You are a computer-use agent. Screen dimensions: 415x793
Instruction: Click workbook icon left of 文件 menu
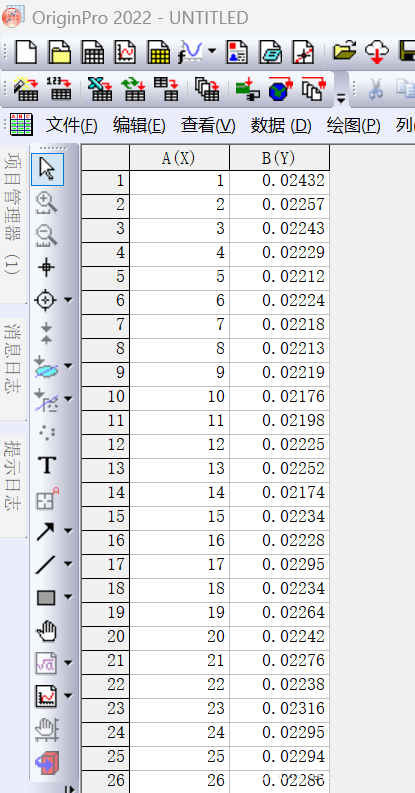pyautogui.click(x=21, y=124)
